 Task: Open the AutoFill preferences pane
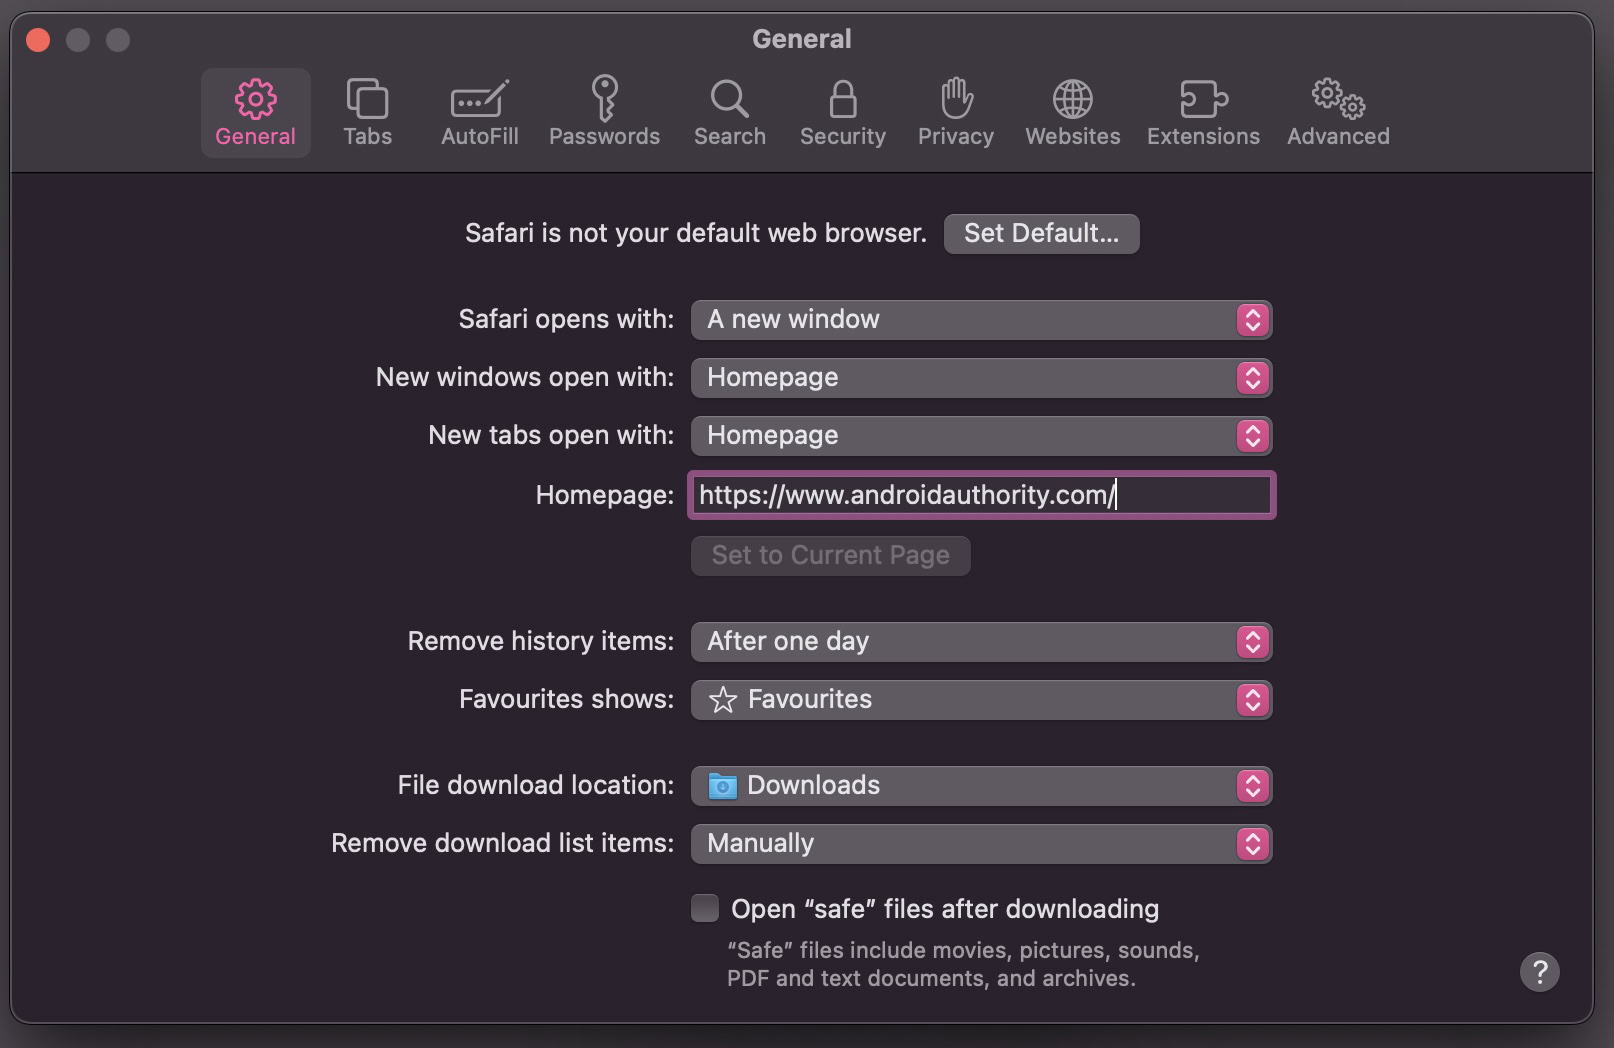tap(480, 112)
